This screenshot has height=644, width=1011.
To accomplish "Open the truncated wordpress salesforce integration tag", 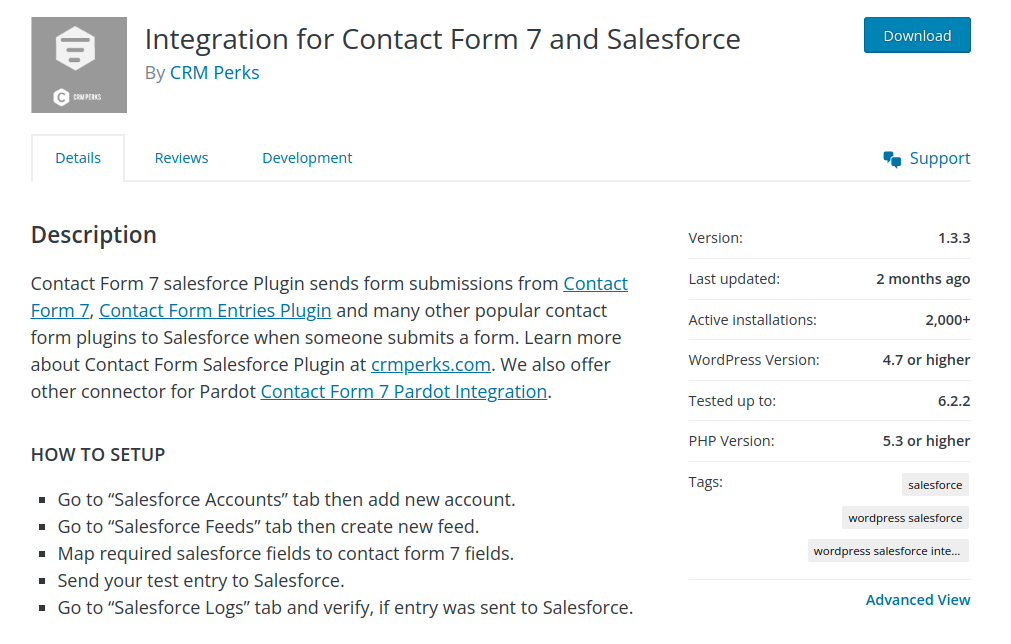I will (887, 550).
